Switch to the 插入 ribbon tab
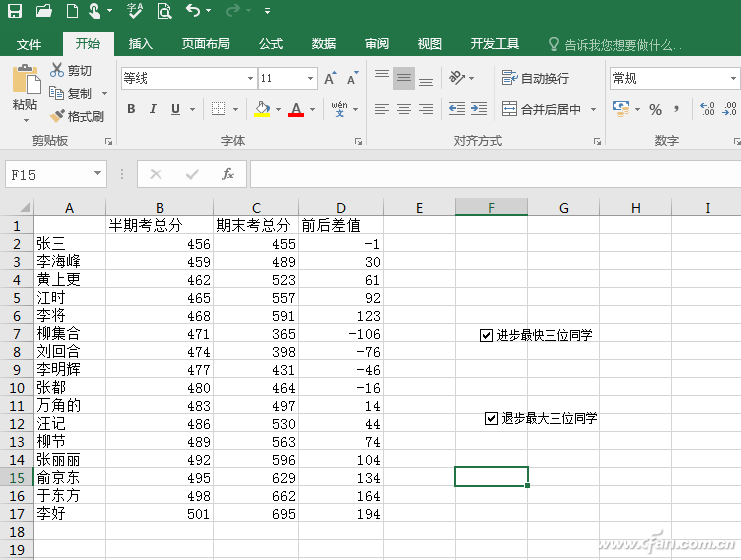 (x=141, y=44)
